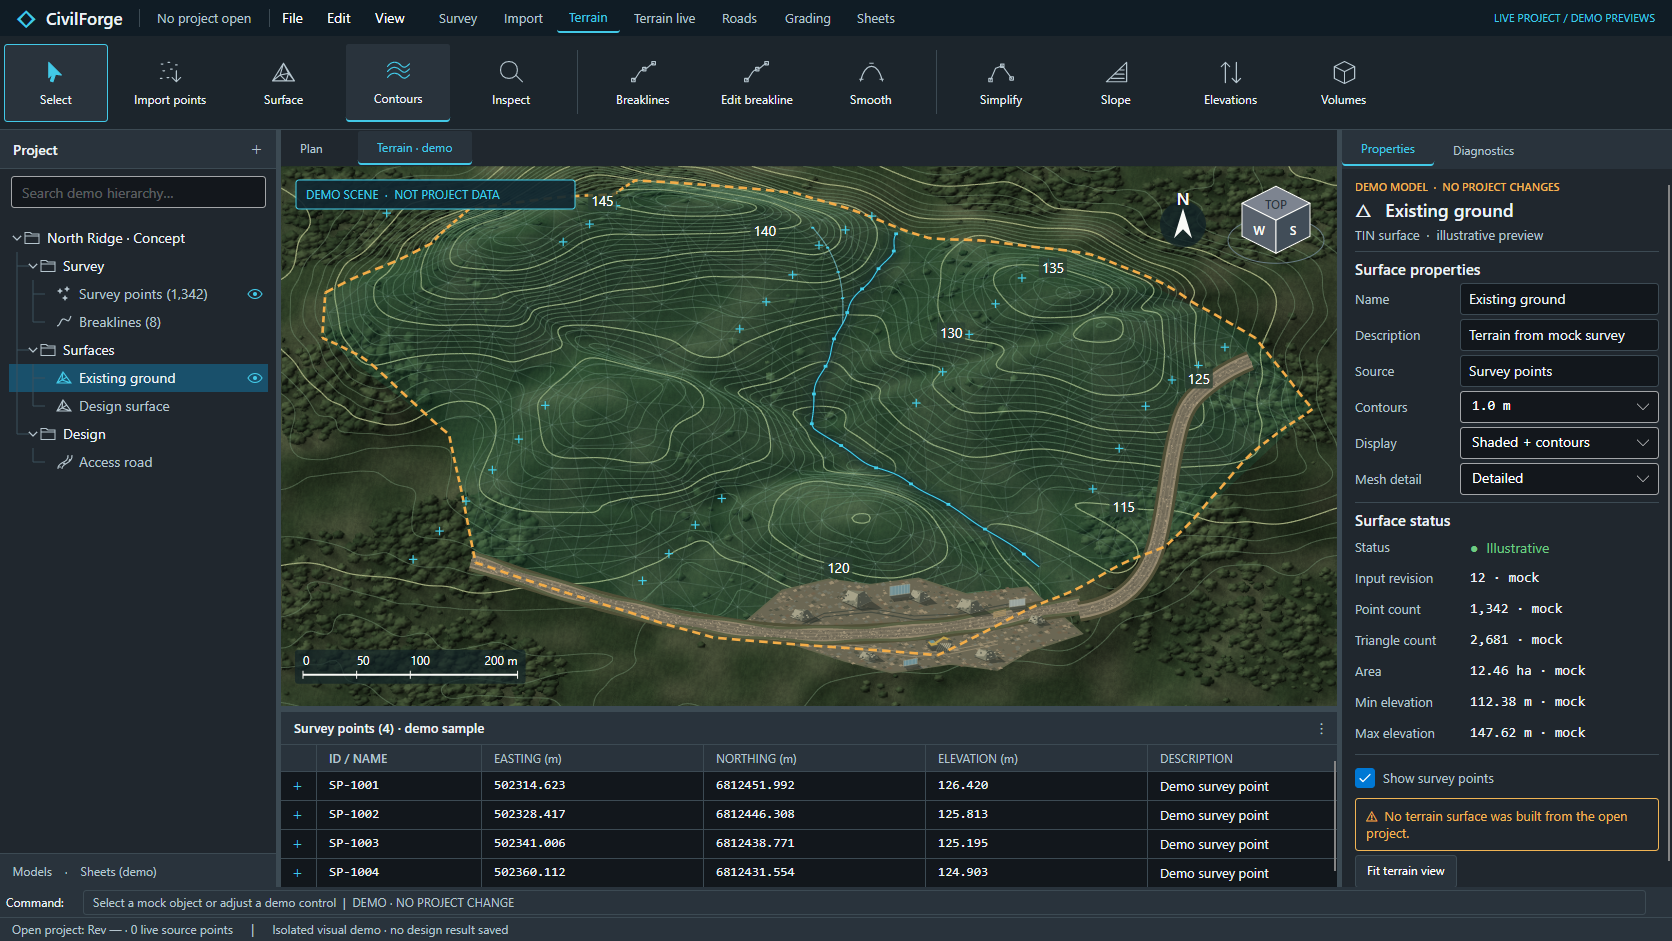The height and width of the screenshot is (941, 1672).
Task: Collapse the Design folder
Action: [x=33, y=434]
